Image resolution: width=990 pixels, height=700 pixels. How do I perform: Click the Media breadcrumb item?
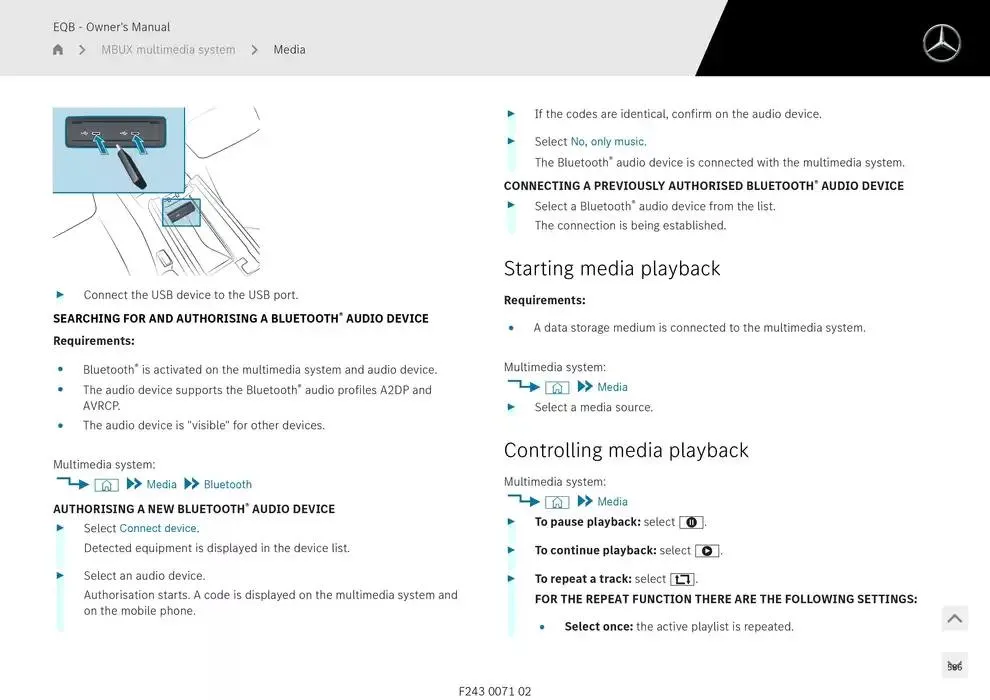pyautogui.click(x=289, y=50)
